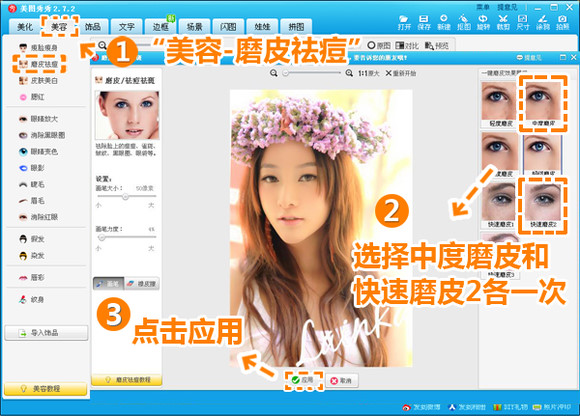Image resolution: width=580 pixels, height=416 pixels.
Task: Select 瘦脸瘦身 in the sidebar
Action: point(38,48)
